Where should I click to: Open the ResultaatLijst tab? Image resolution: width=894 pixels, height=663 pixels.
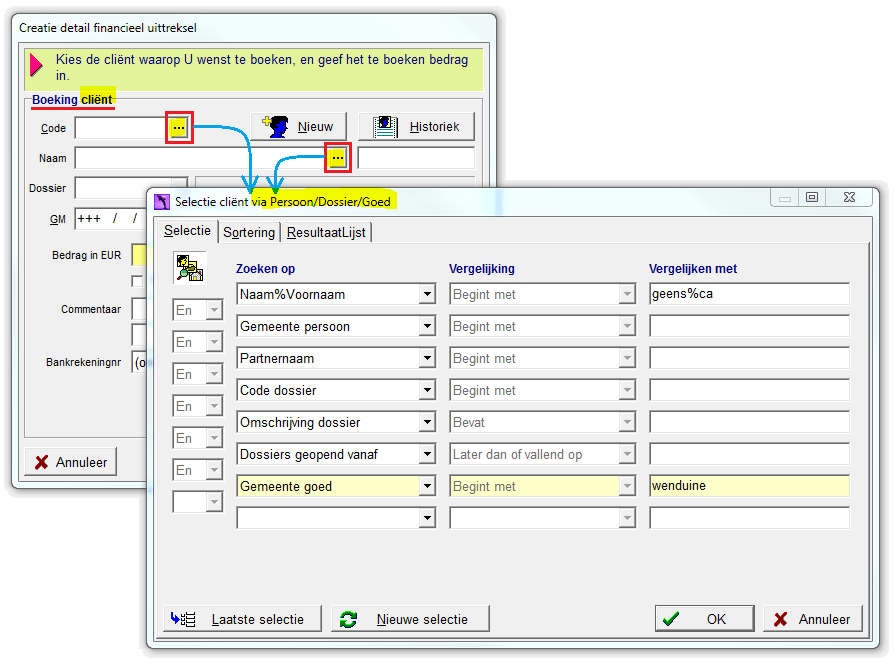pos(326,233)
